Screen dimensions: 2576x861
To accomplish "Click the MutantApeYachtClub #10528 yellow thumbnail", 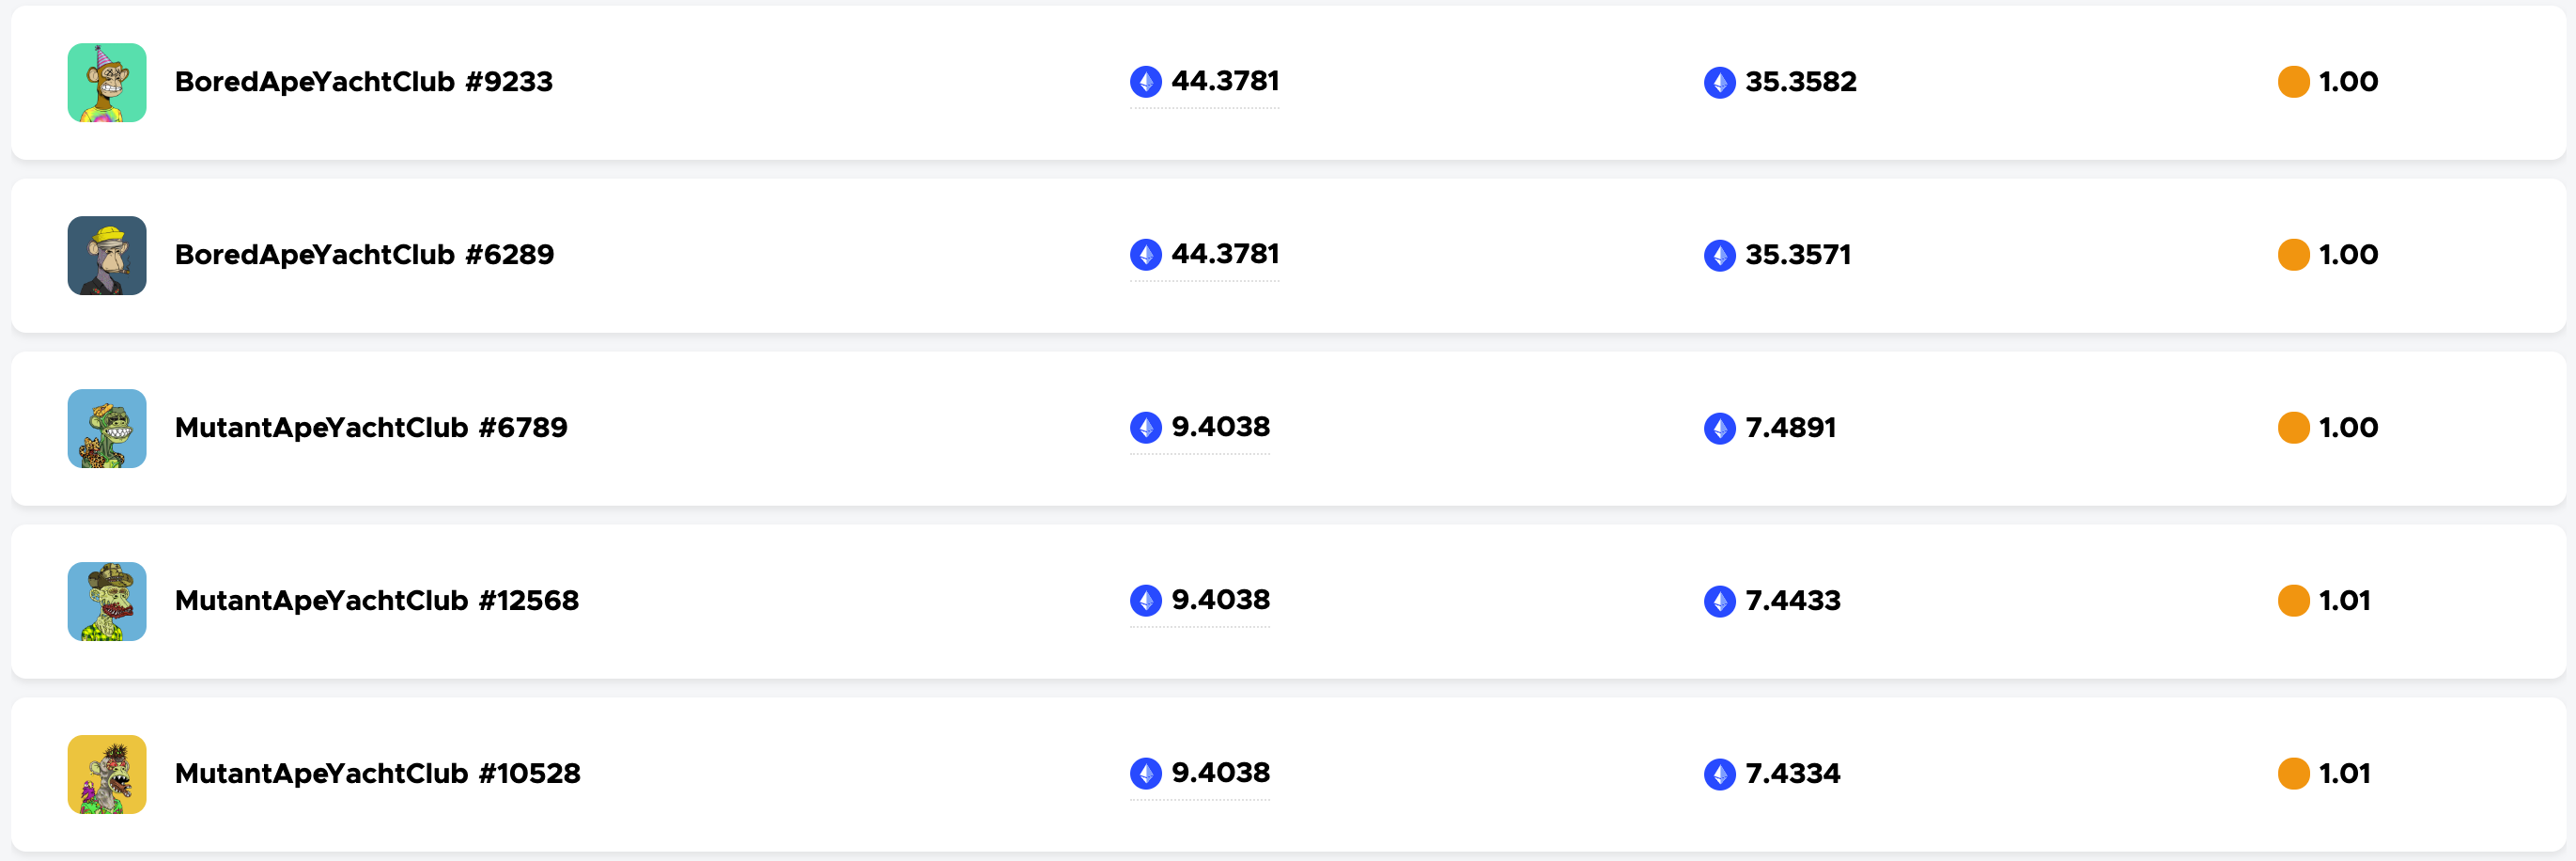I will pos(107,774).
